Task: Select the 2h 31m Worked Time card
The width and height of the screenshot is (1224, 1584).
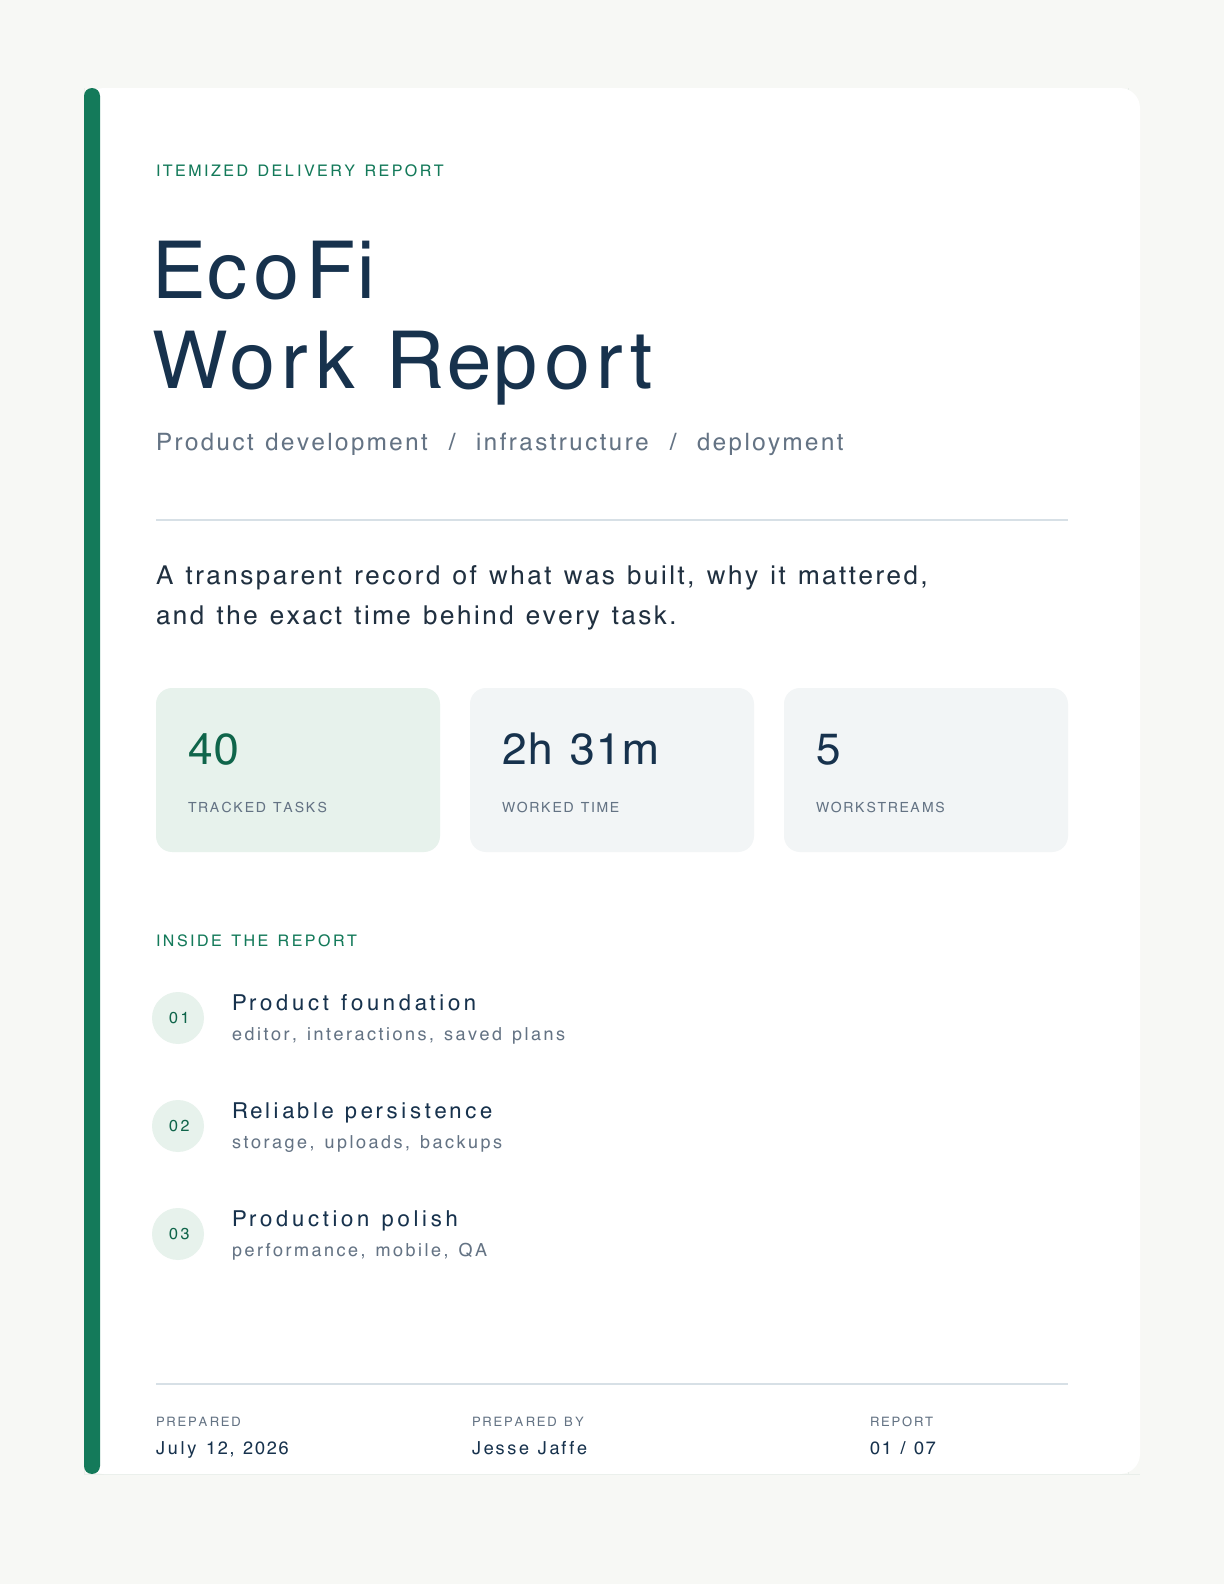Action: click(612, 770)
